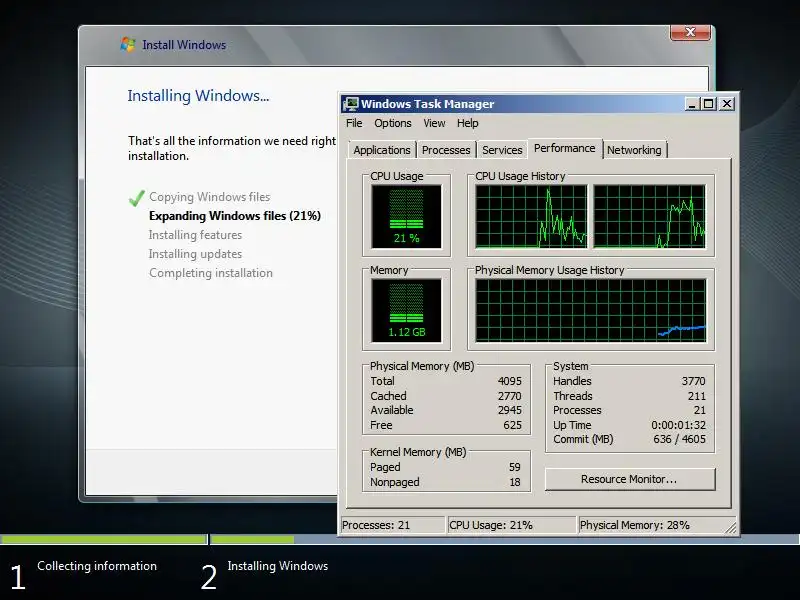Switch to the Services tab
This screenshot has height=600, width=800.
pyautogui.click(x=502, y=150)
